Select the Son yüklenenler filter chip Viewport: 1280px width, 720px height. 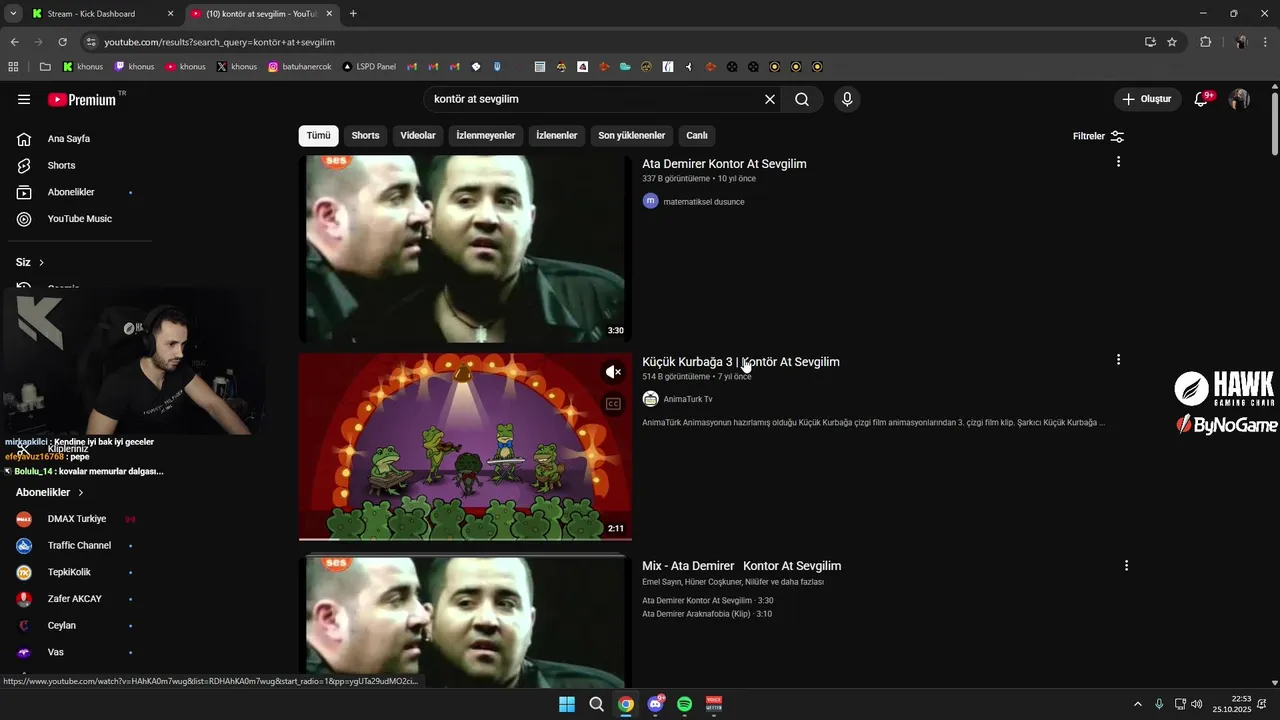[x=631, y=136]
